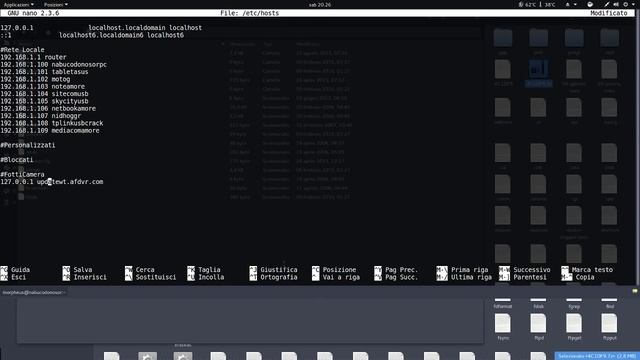The width and height of the screenshot is (640, 360).
Task: Place cursor on the tabletasus host line
Action: [x=44, y=72]
